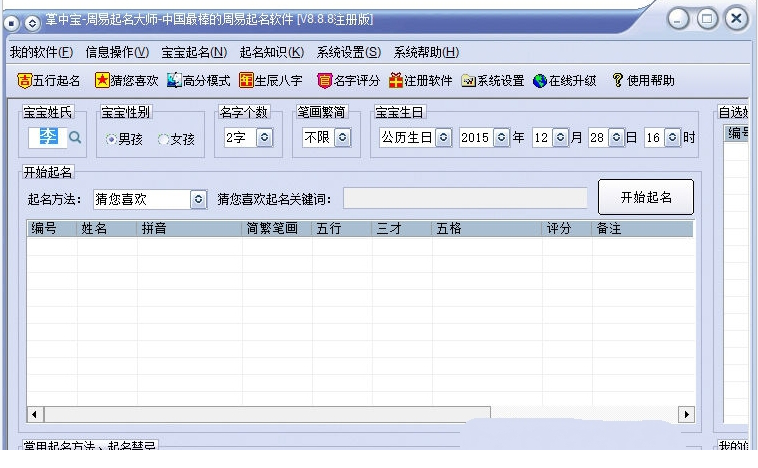The height and width of the screenshot is (468, 758).
Task: Click the up-down arrow button in title bar
Action: pos(32,23)
